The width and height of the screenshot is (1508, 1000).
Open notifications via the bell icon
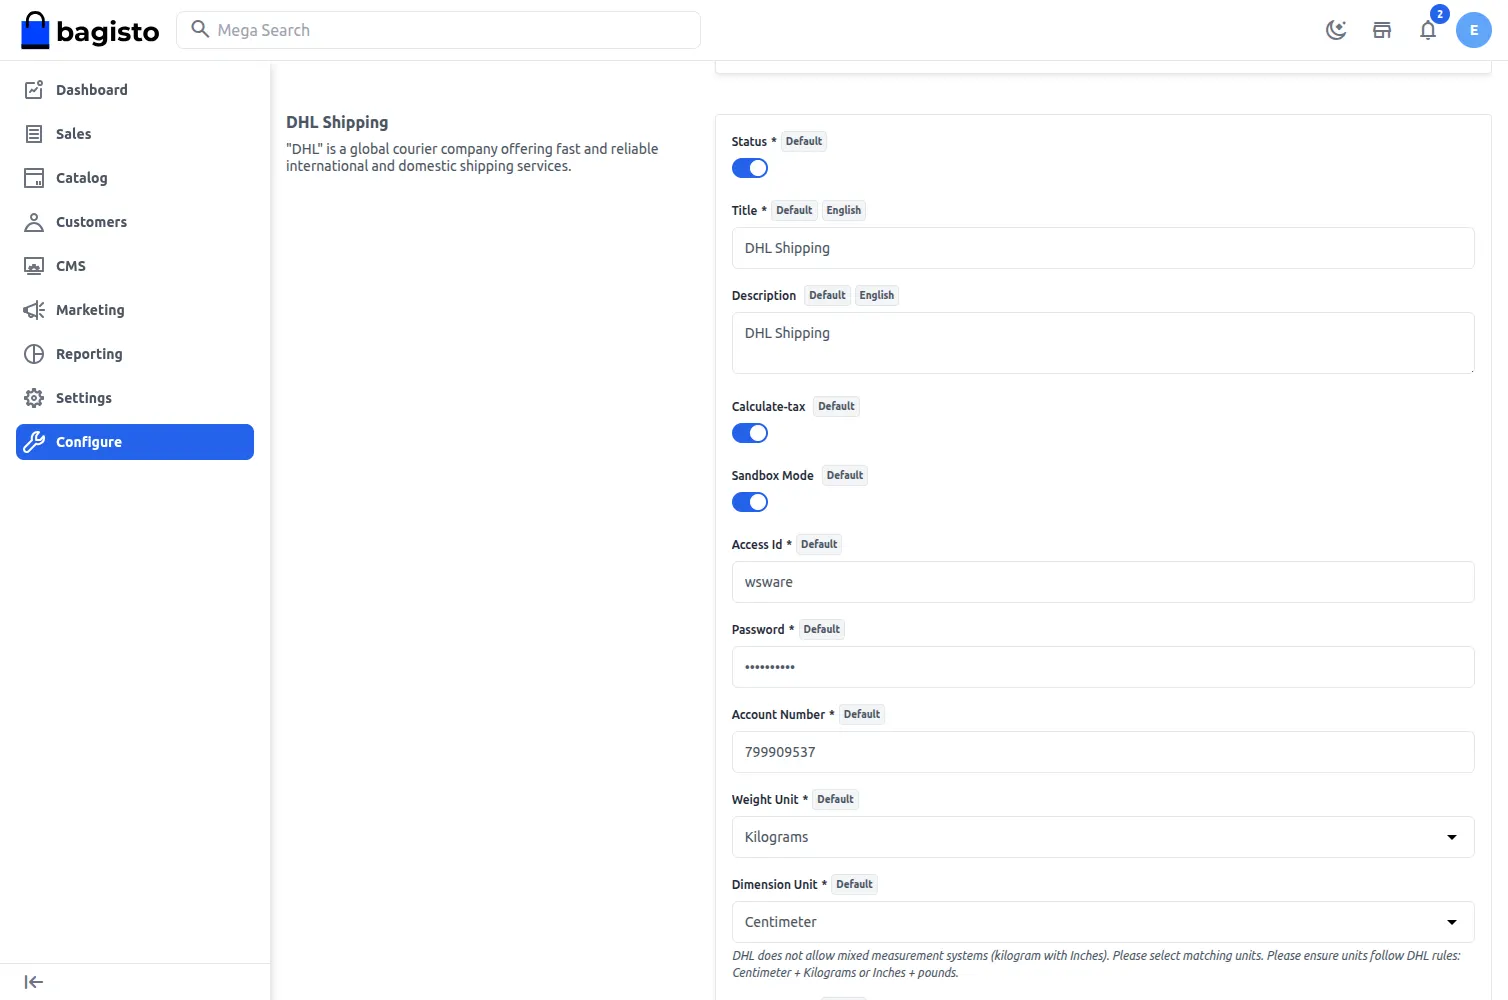pyautogui.click(x=1428, y=31)
